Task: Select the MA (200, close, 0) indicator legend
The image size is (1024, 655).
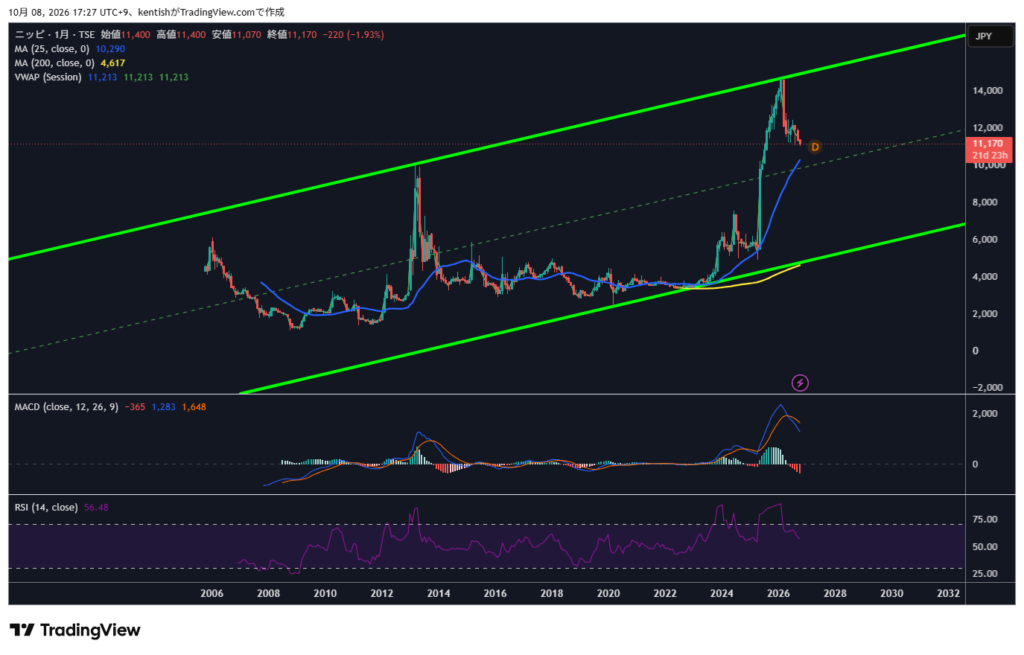Action: click(x=54, y=63)
